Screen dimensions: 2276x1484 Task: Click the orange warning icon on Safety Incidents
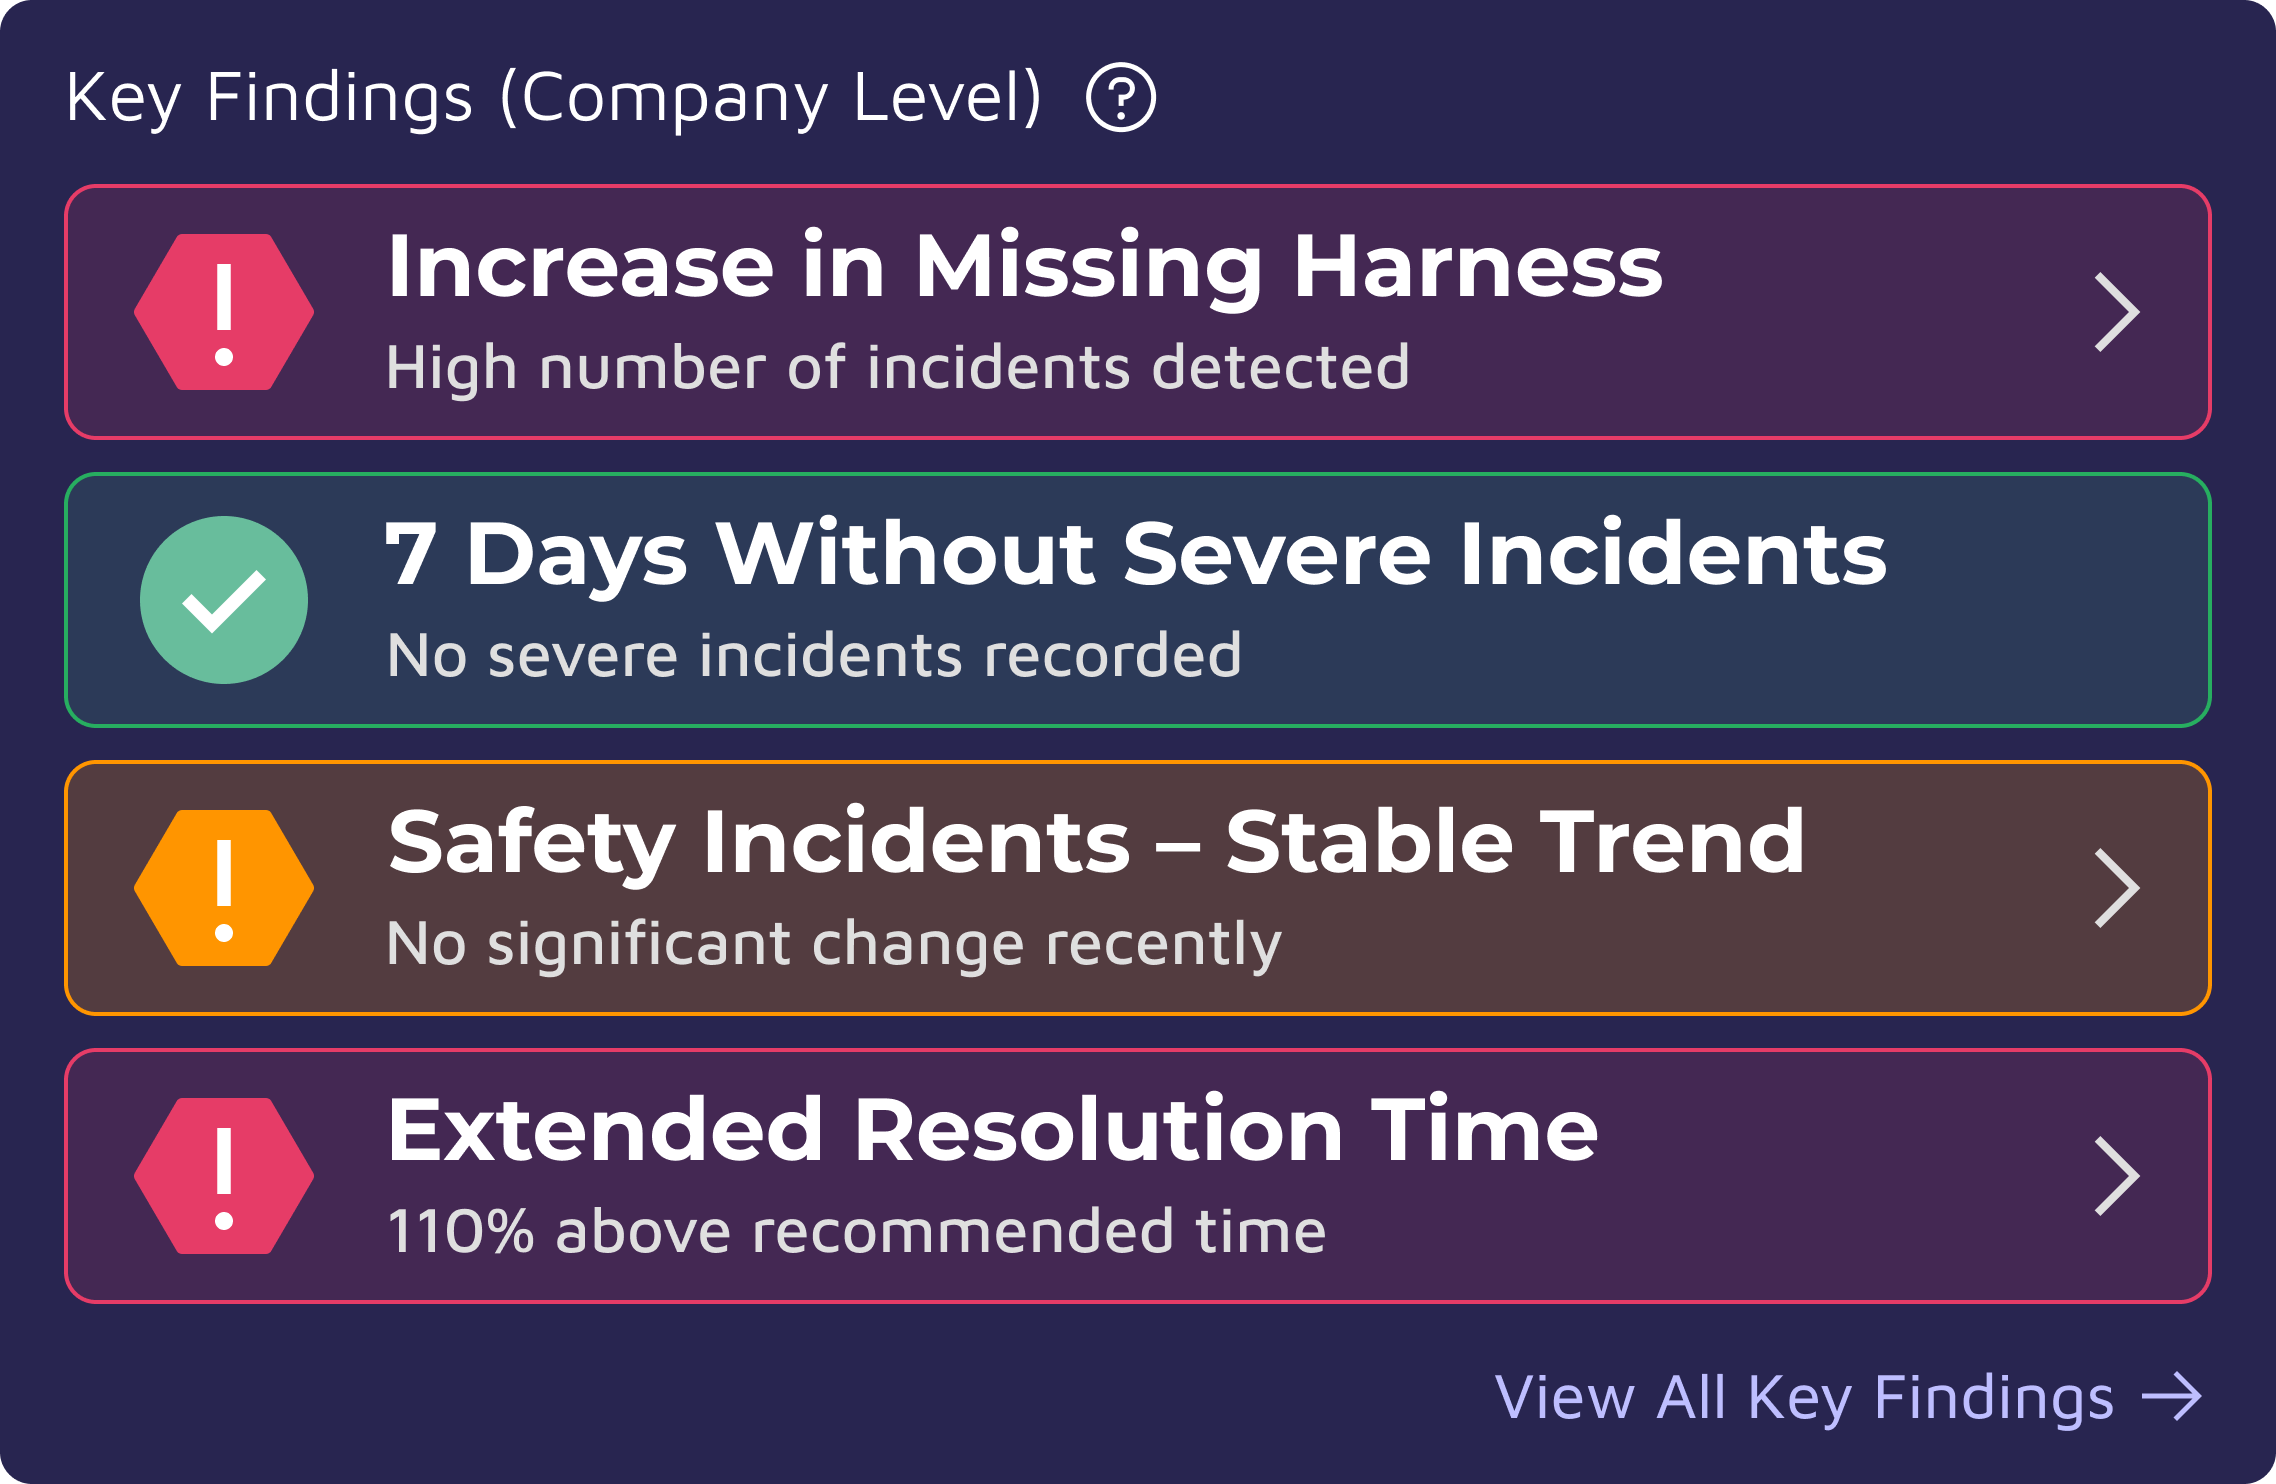(x=223, y=887)
